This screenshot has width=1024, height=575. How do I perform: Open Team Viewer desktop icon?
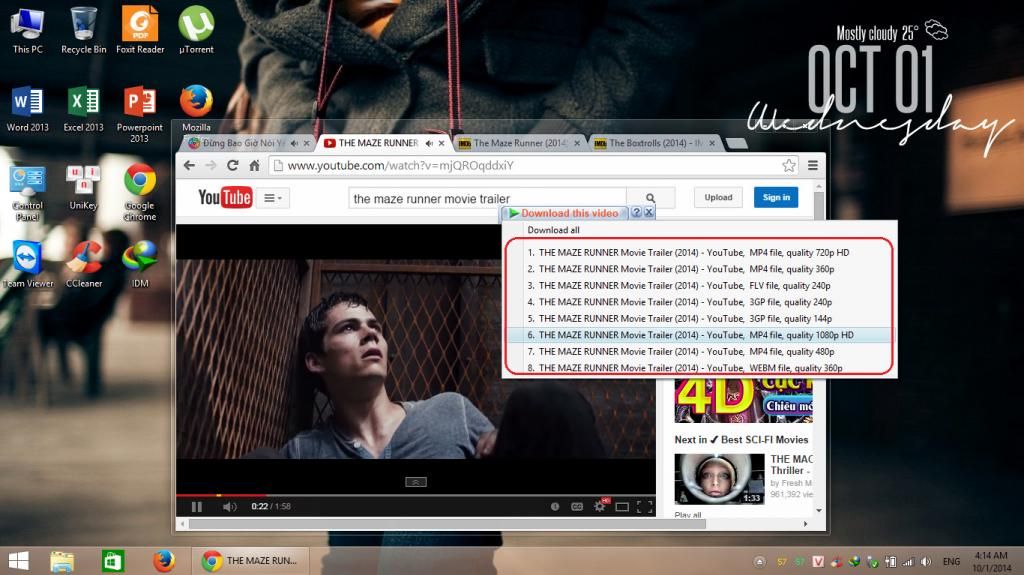tap(27, 264)
